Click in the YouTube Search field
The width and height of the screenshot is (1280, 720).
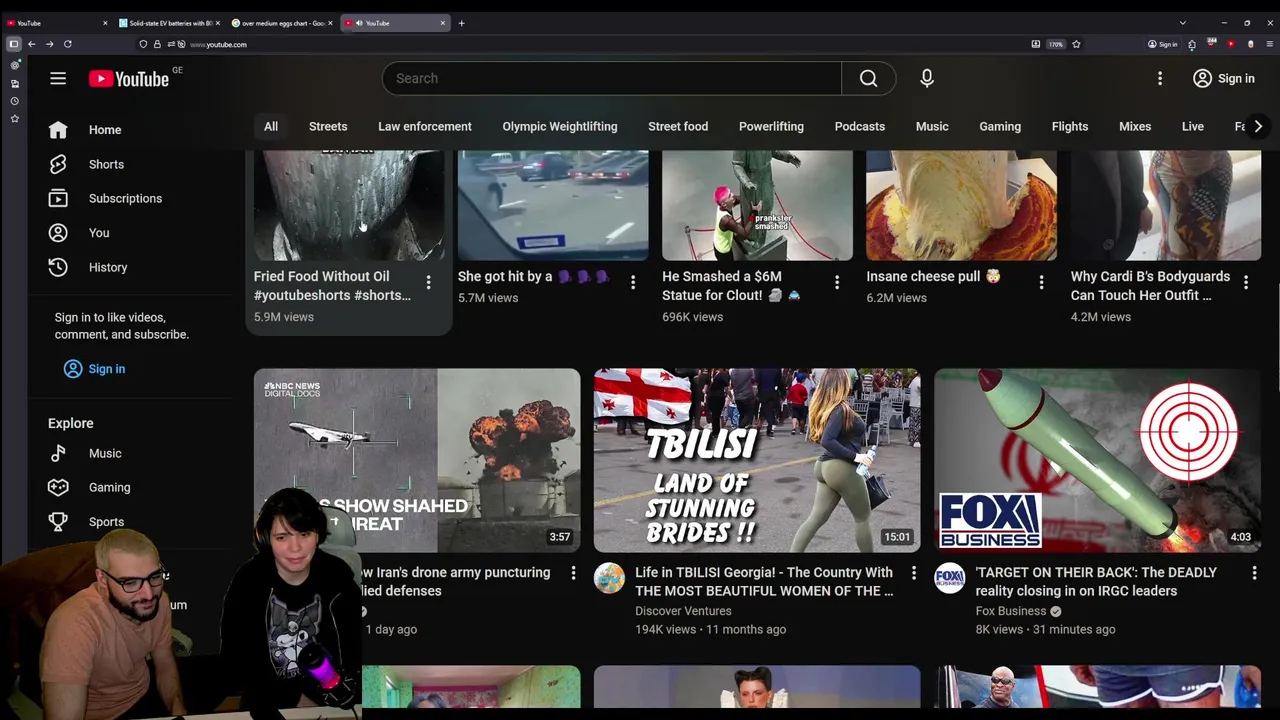point(612,78)
